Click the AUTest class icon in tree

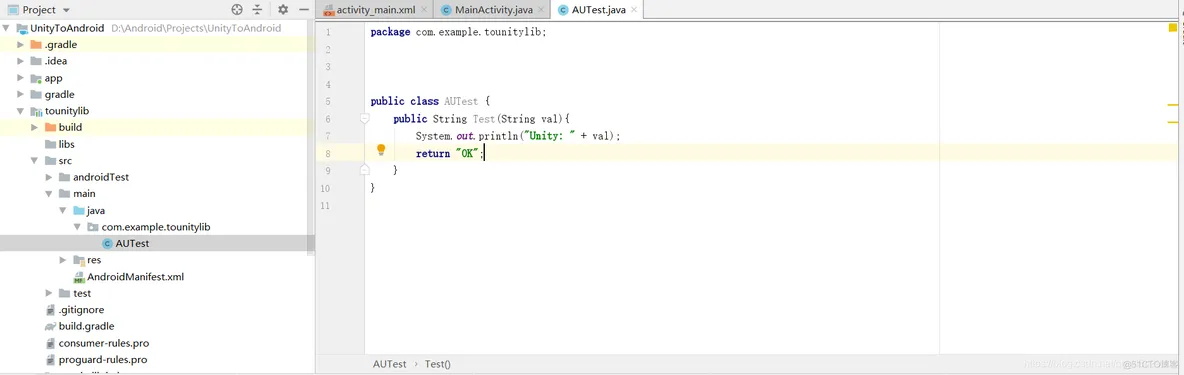(108, 243)
